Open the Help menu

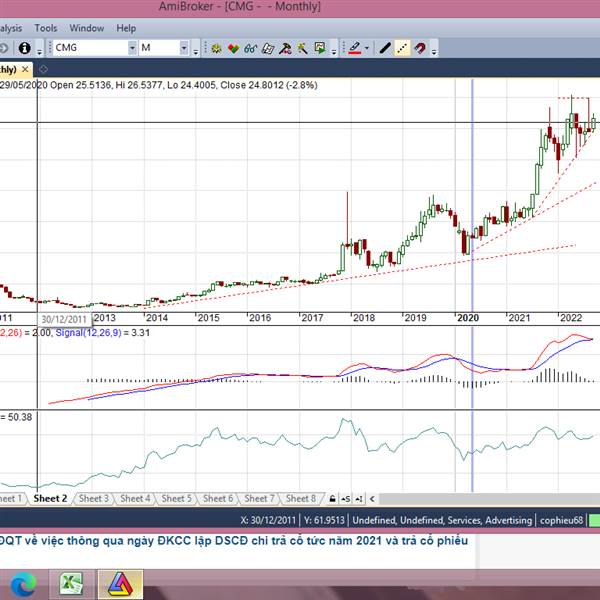point(126,28)
